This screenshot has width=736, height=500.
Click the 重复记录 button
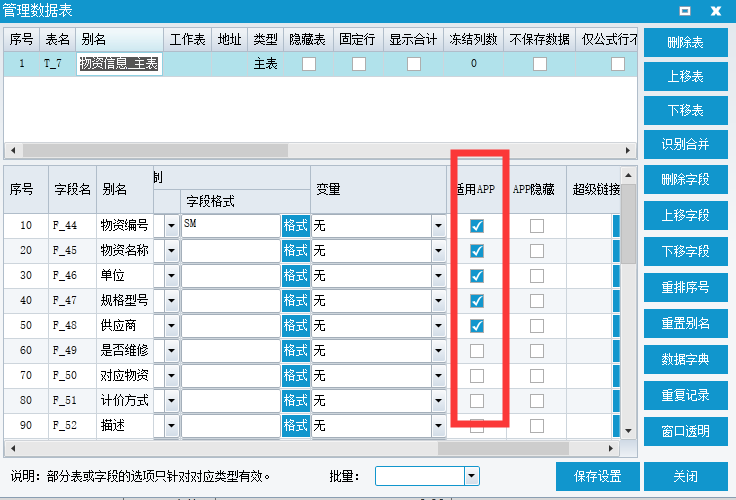tap(685, 395)
